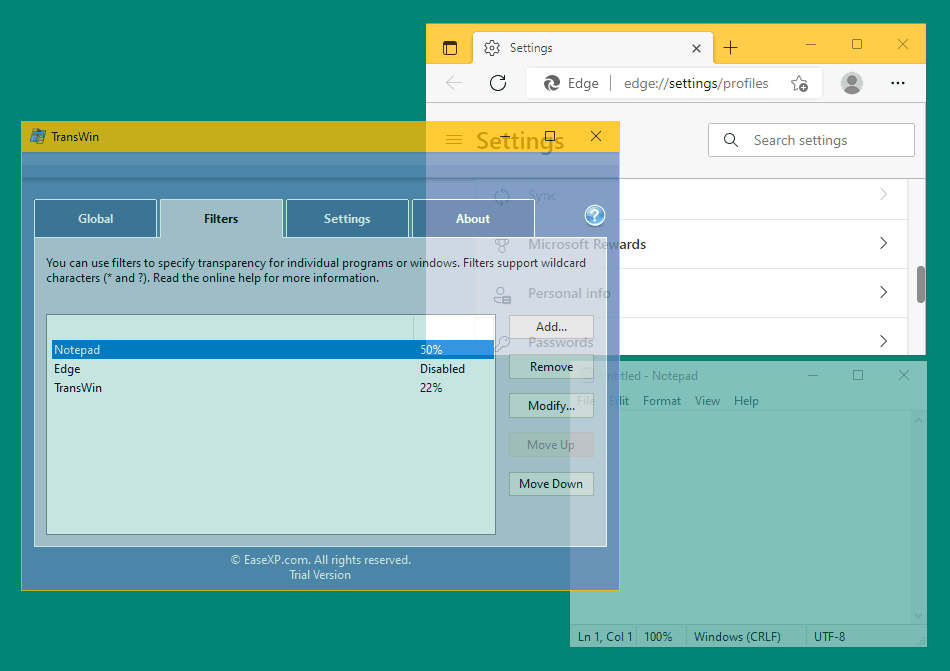Click the Move Up button
Viewport: 950px width, 671px height.
tap(551, 445)
